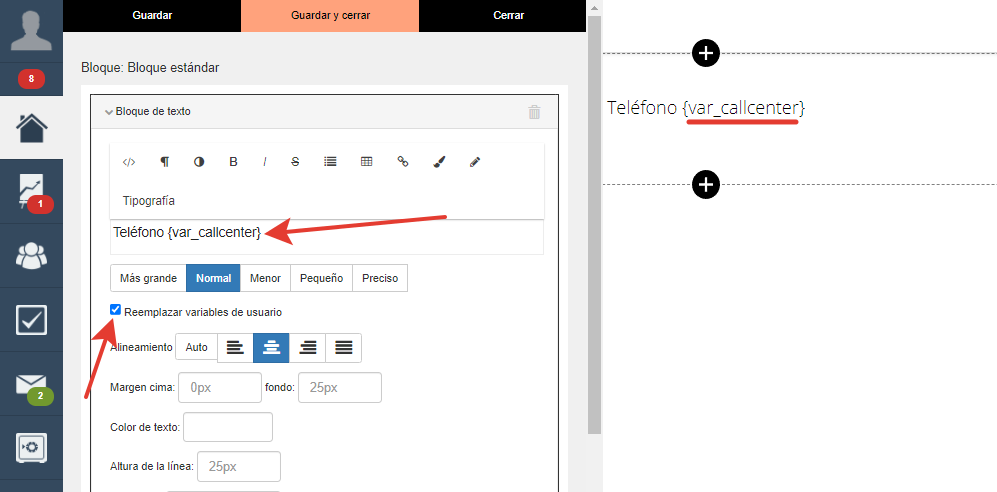
Task: Click Guardar y cerrar
Action: 330,15
